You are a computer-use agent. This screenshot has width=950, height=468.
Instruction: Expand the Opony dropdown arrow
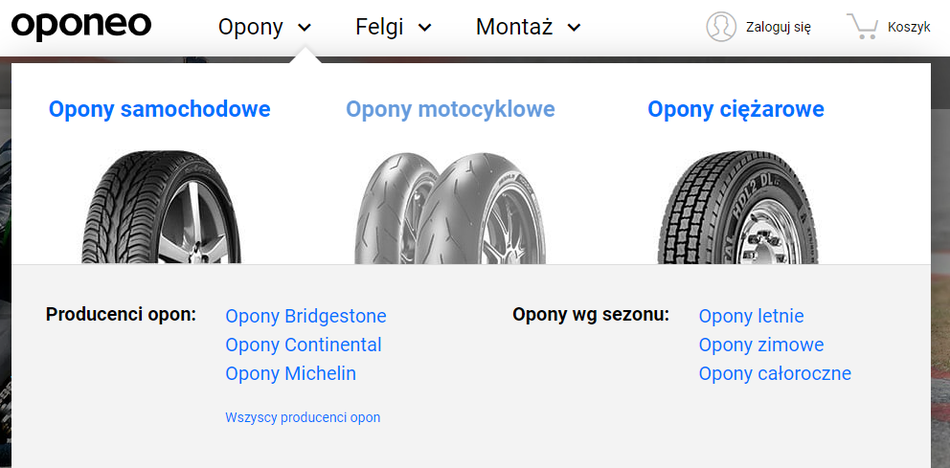tap(305, 28)
